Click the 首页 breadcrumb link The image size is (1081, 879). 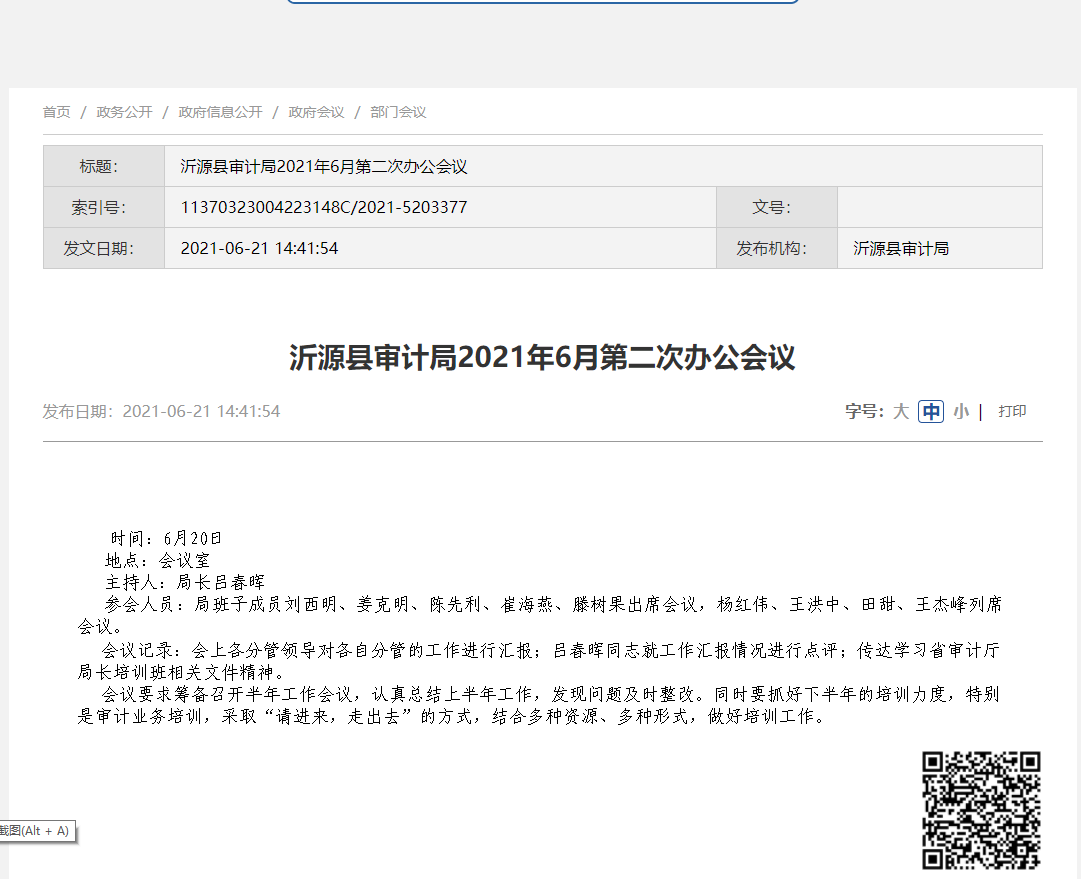(56, 112)
